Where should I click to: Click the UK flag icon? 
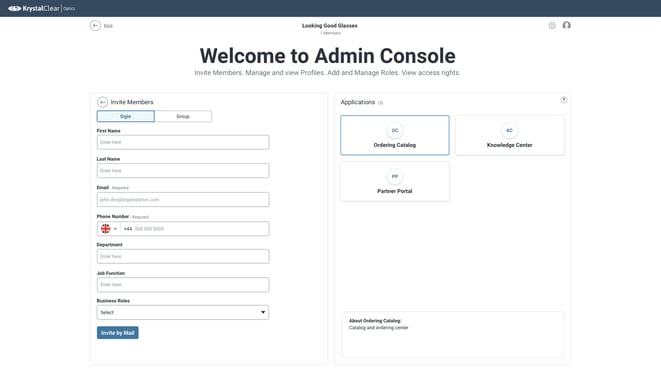(105, 229)
